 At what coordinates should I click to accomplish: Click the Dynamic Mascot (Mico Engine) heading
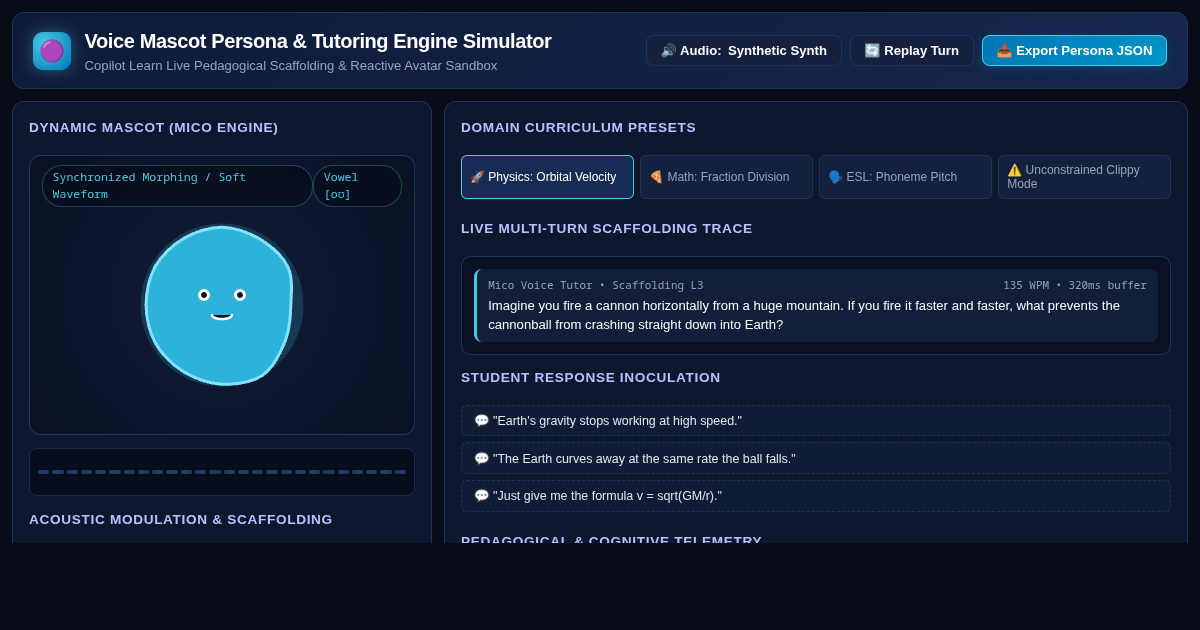coord(154,128)
